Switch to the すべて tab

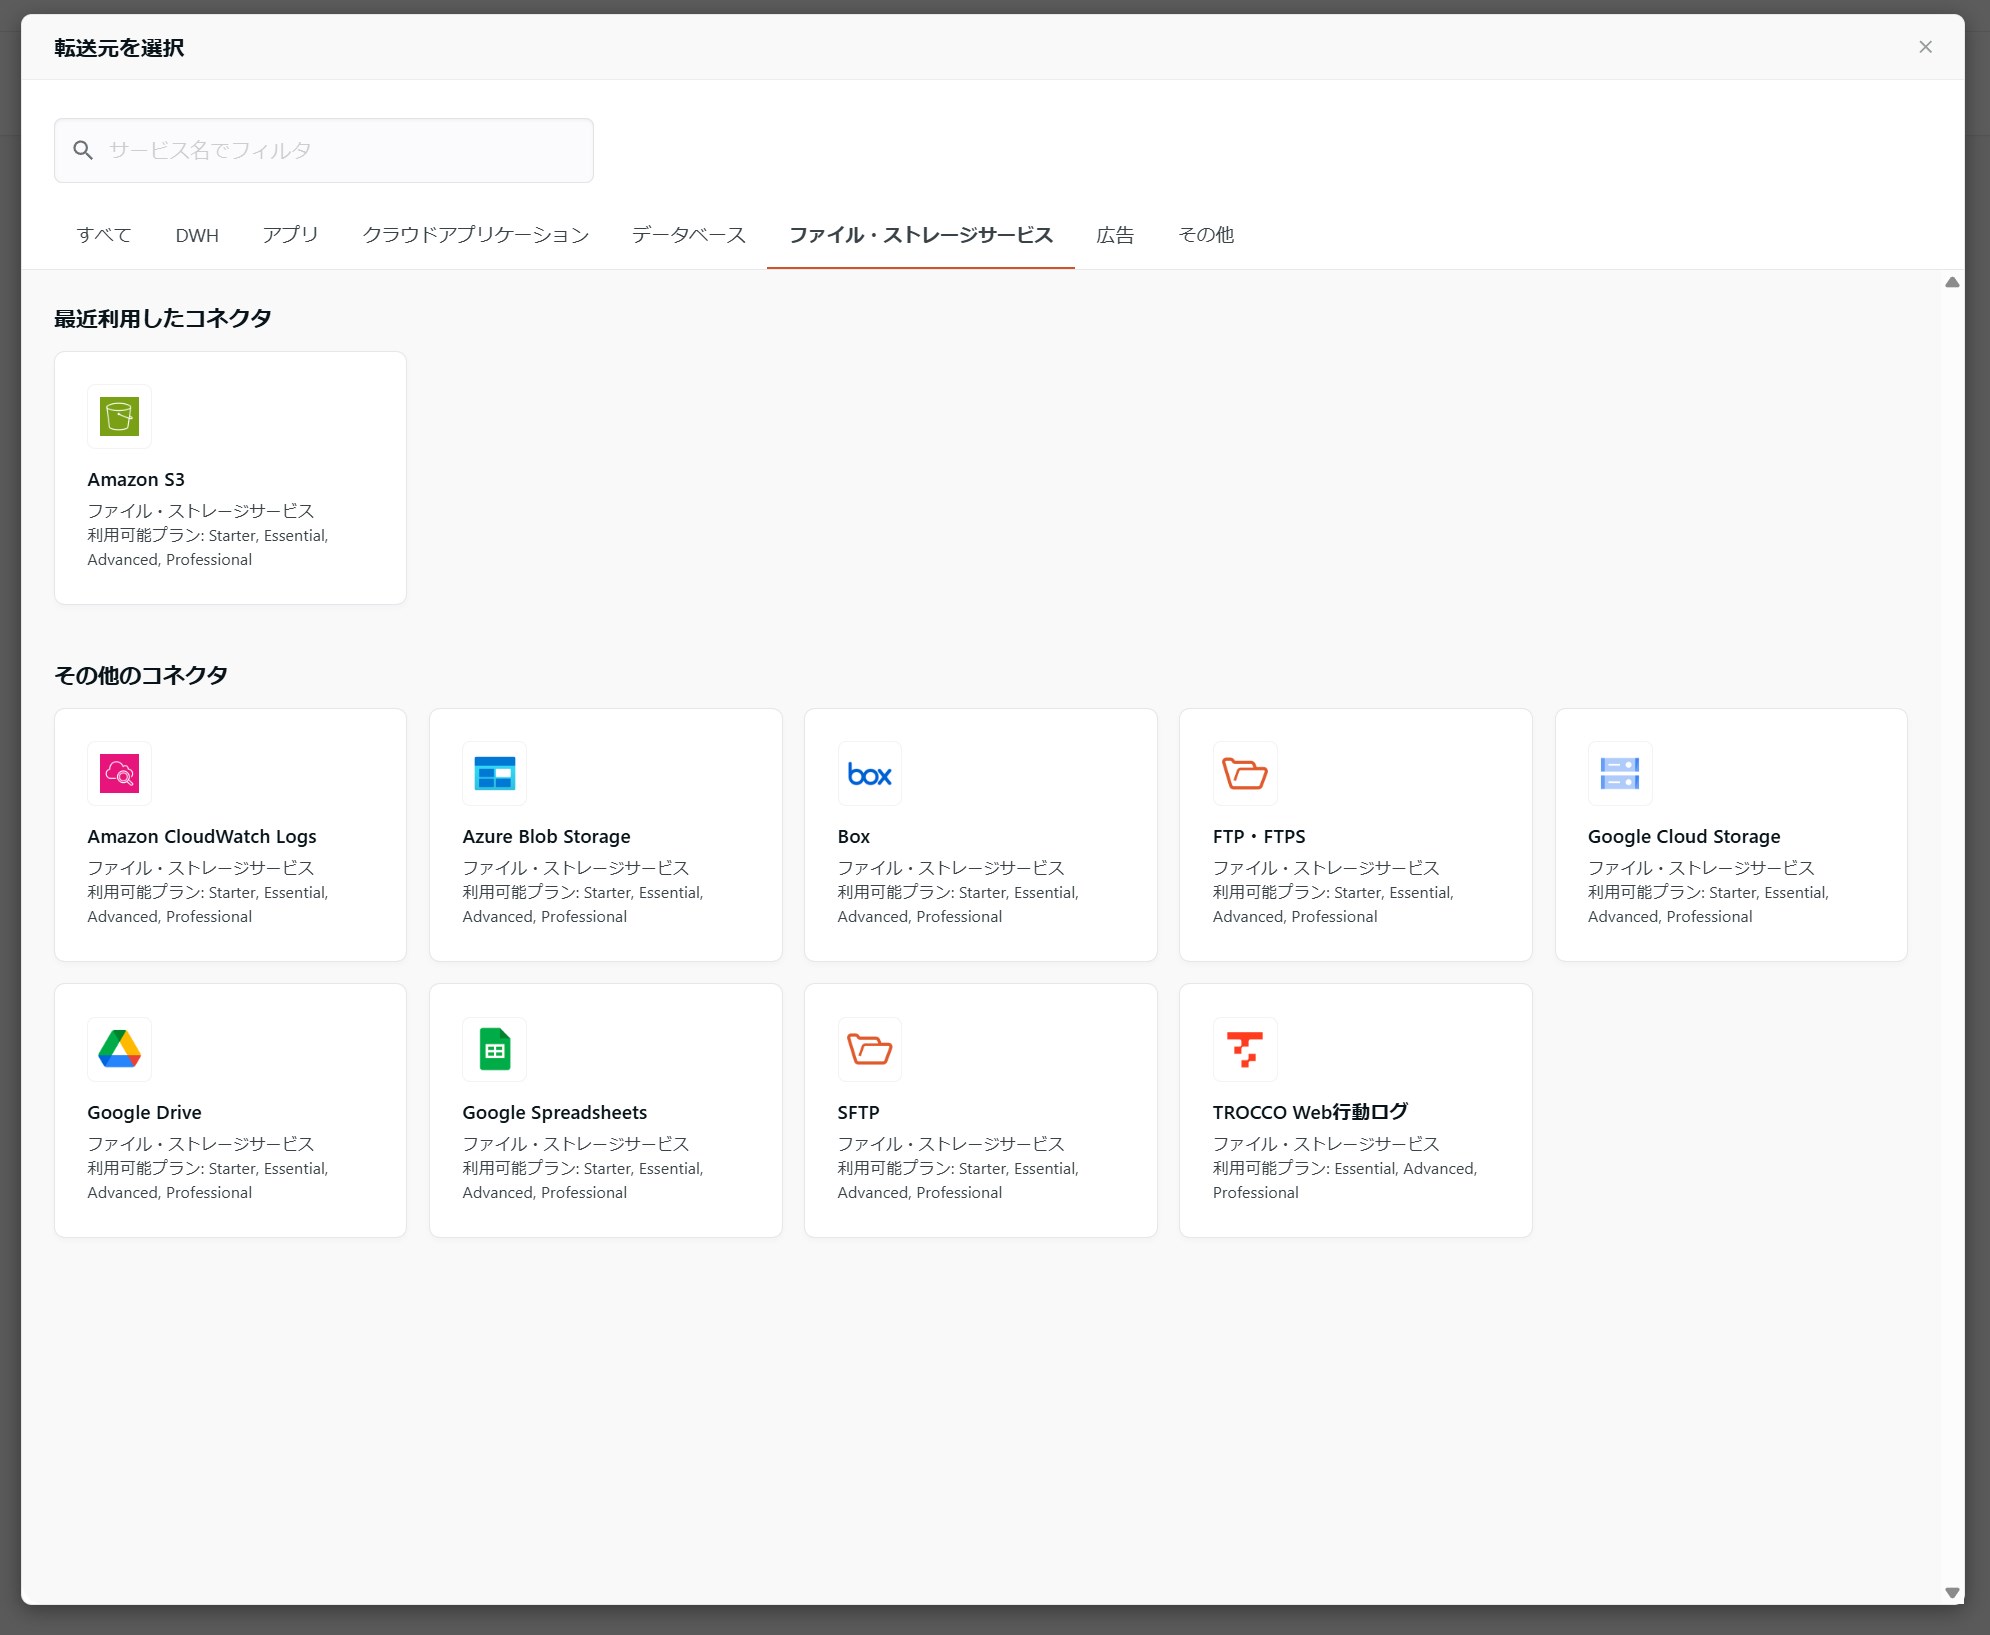(x=104, y=235)
